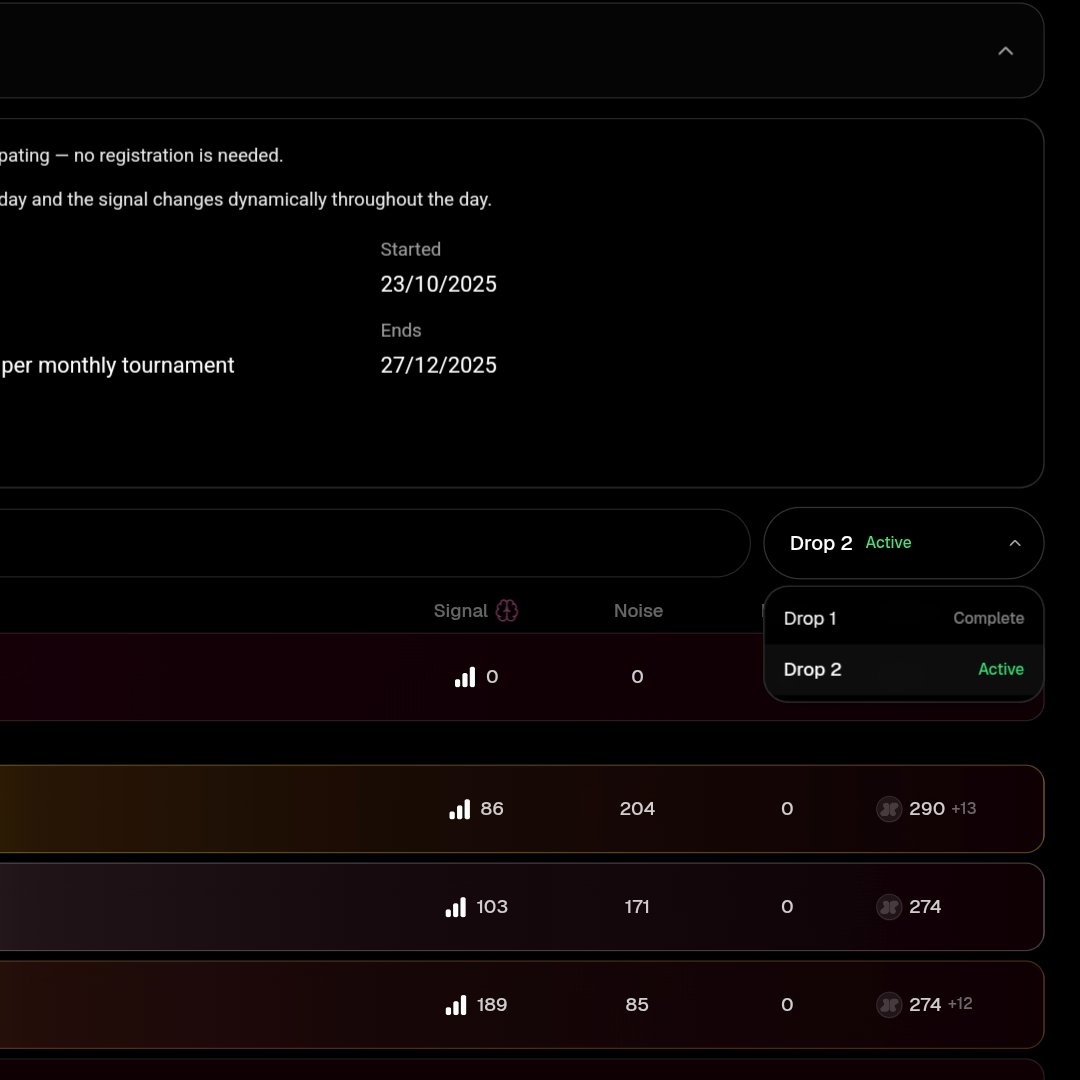Screen dimensions: 1080x1080
Task: Click the token icon beside the middle 274 score
Action: pos(888,907)
